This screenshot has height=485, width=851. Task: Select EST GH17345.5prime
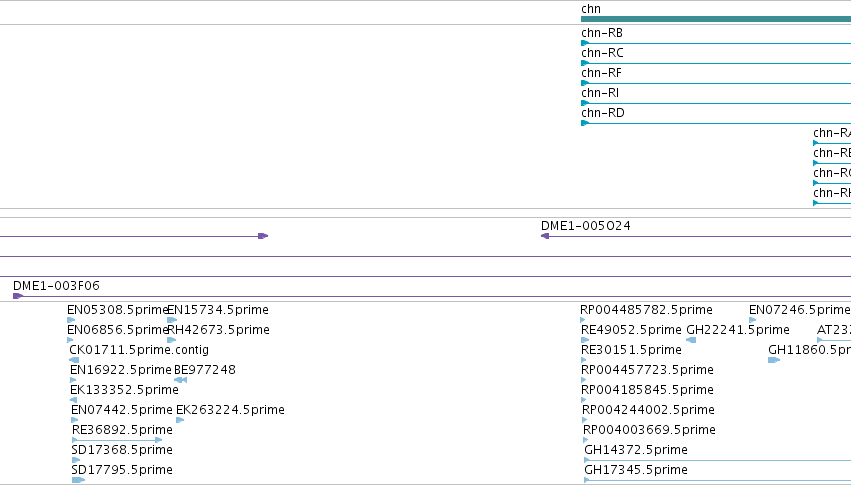636,470
